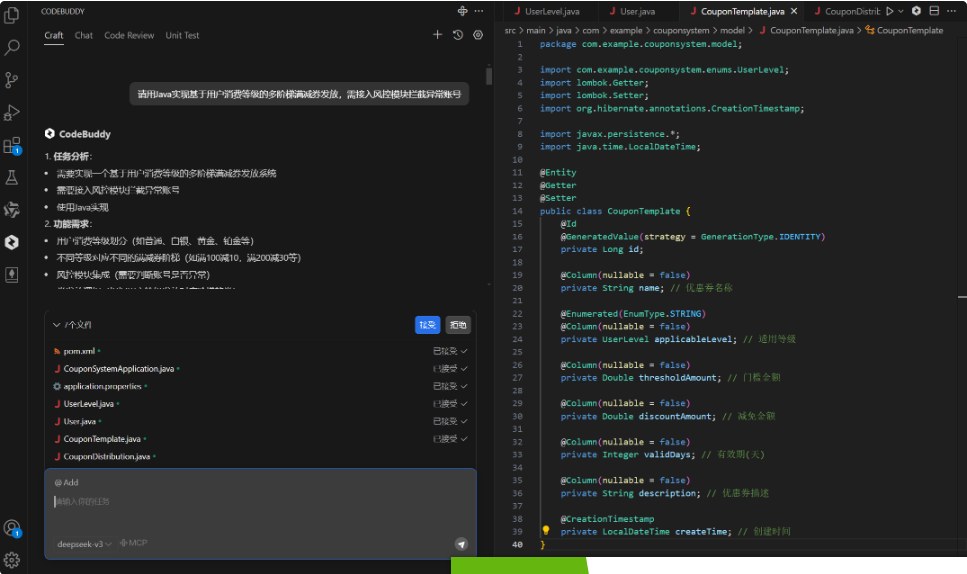Open the Explorer view in activity bar

(x=12, y=15)
